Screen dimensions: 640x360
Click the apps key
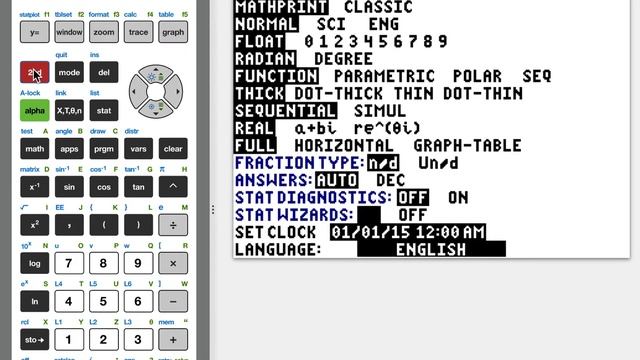(x=69, y=149)
